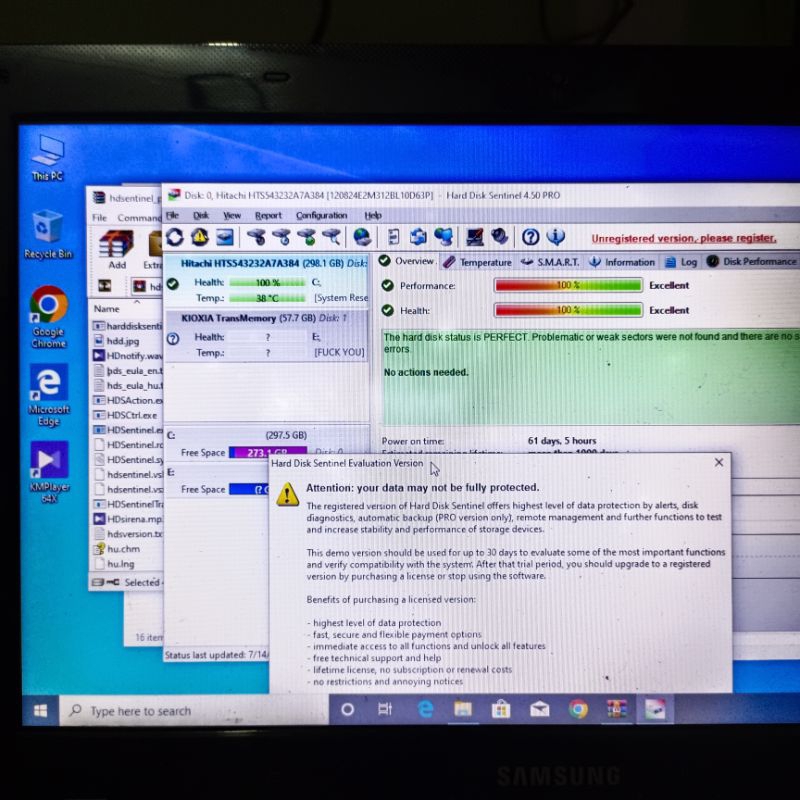Select the KIOXIA TransMemory drive entry

[230, 317]
